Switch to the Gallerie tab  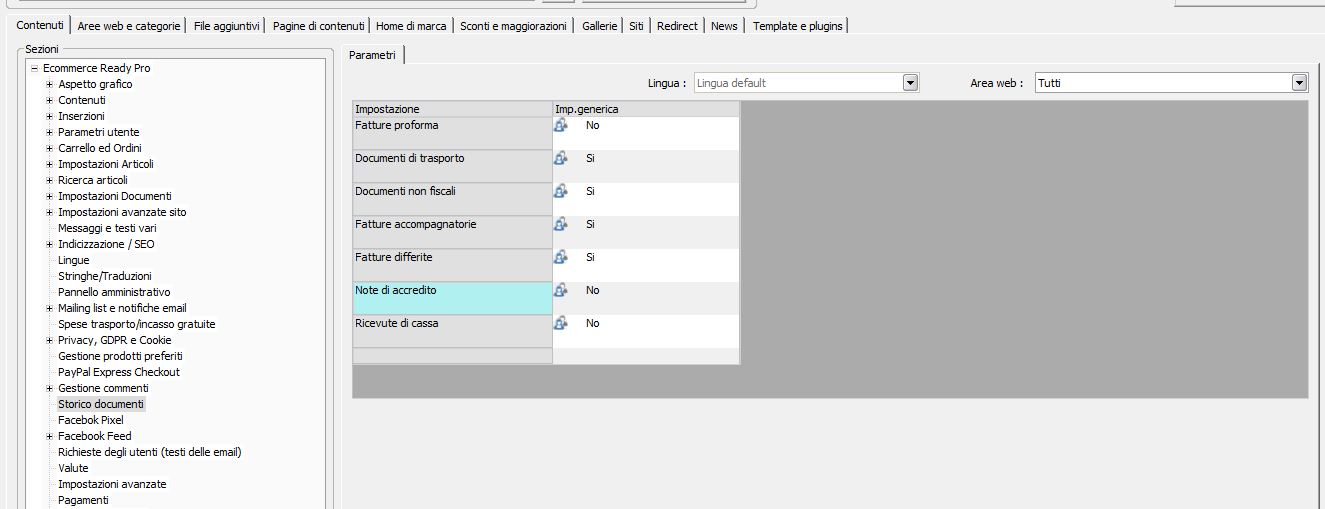coord(600,26)
